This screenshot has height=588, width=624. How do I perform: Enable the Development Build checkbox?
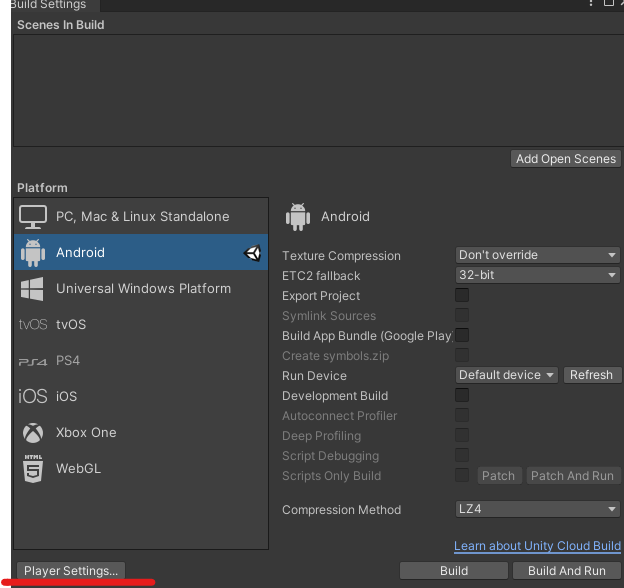(462, 395)
